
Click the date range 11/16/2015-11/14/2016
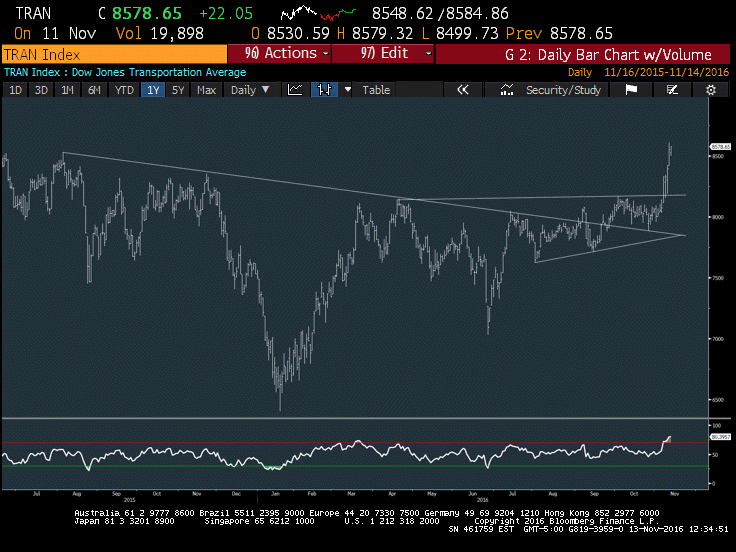(667, 72)
